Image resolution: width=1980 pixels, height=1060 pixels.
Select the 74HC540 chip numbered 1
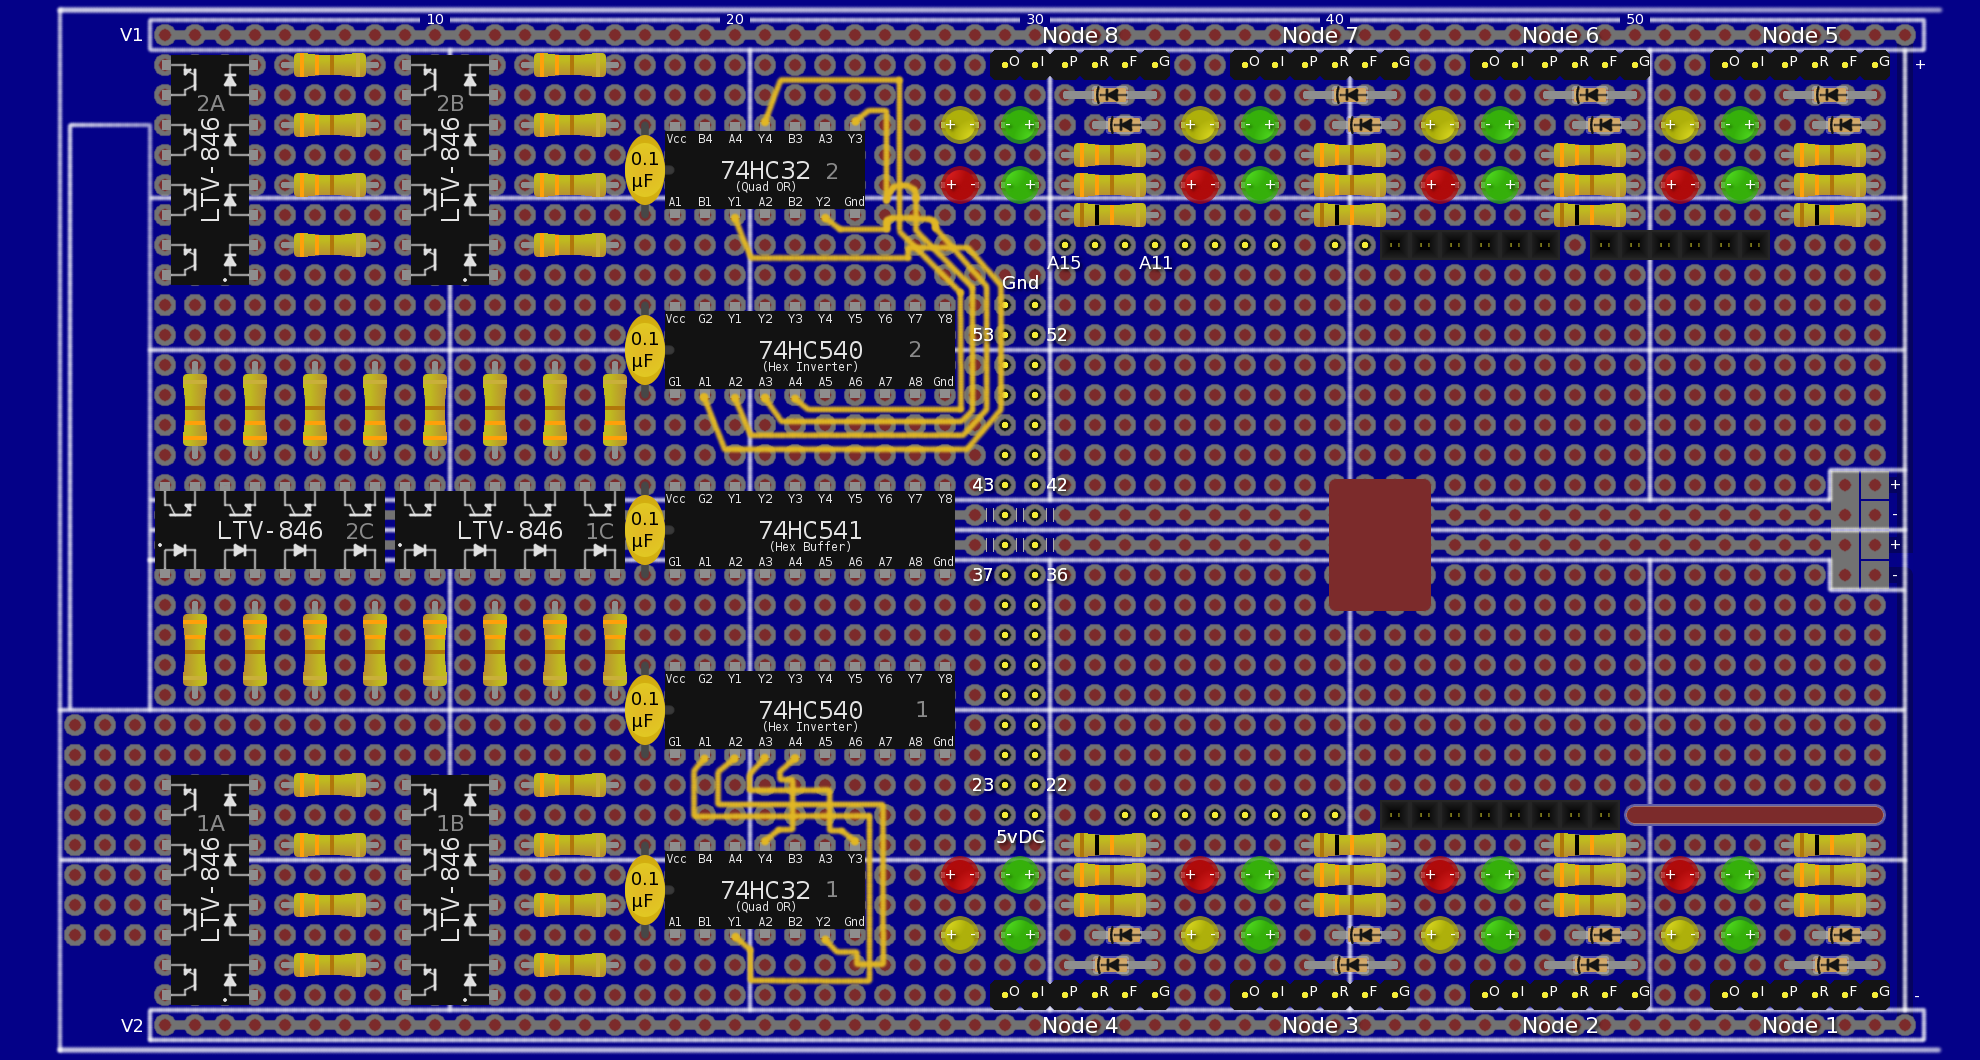click(x=810, y=710)
